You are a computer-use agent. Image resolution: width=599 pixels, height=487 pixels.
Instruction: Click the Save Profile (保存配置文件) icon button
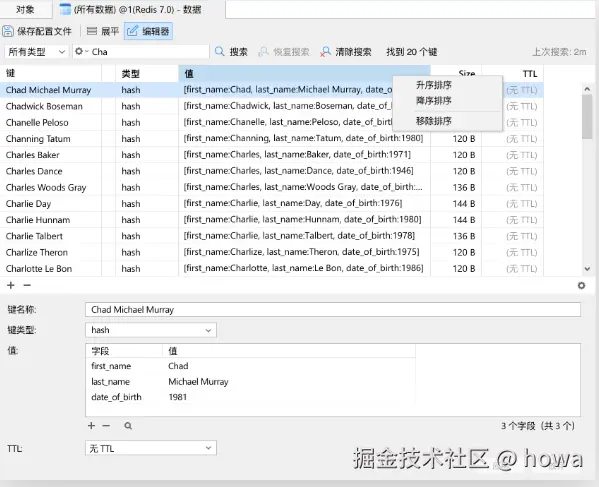(37, 31)
